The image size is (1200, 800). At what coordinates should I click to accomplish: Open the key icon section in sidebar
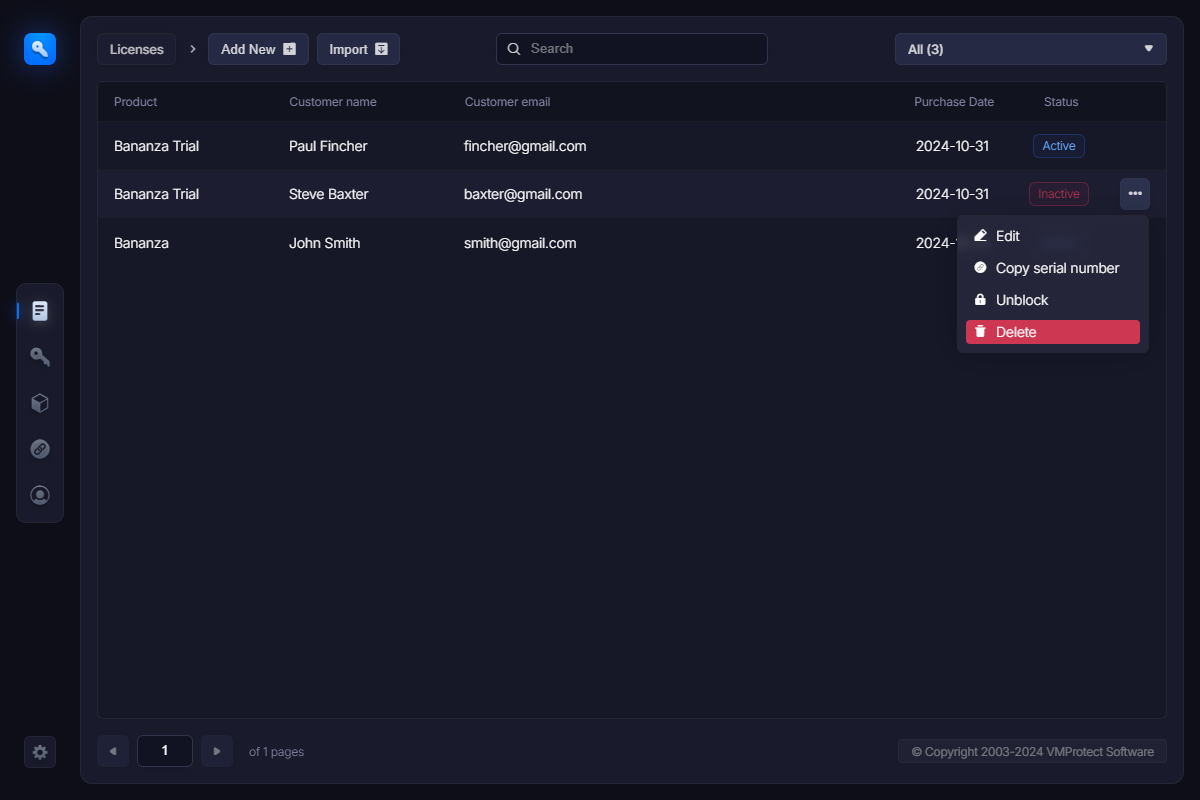(40, 357)
